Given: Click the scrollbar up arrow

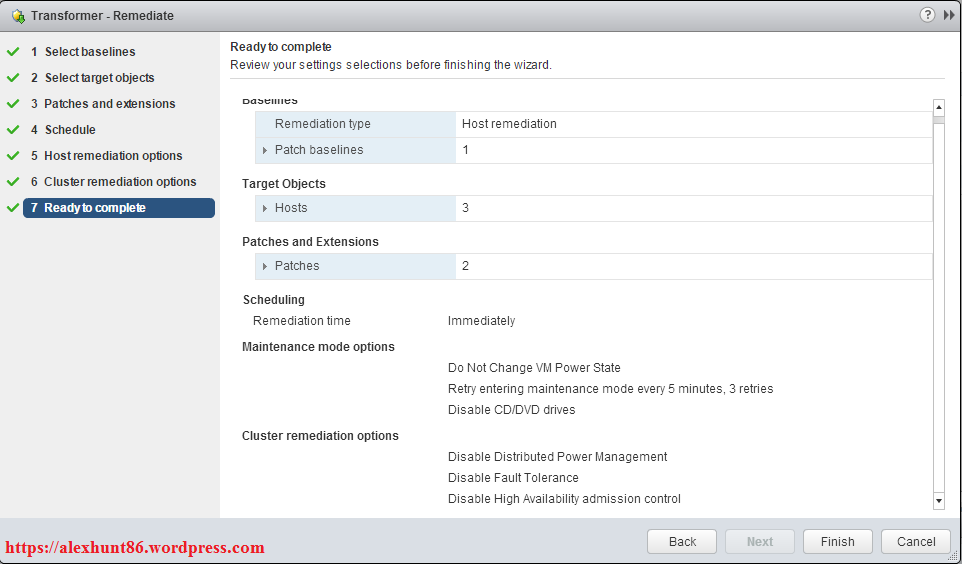Looking at the screenshot, I should coord(938,106).
